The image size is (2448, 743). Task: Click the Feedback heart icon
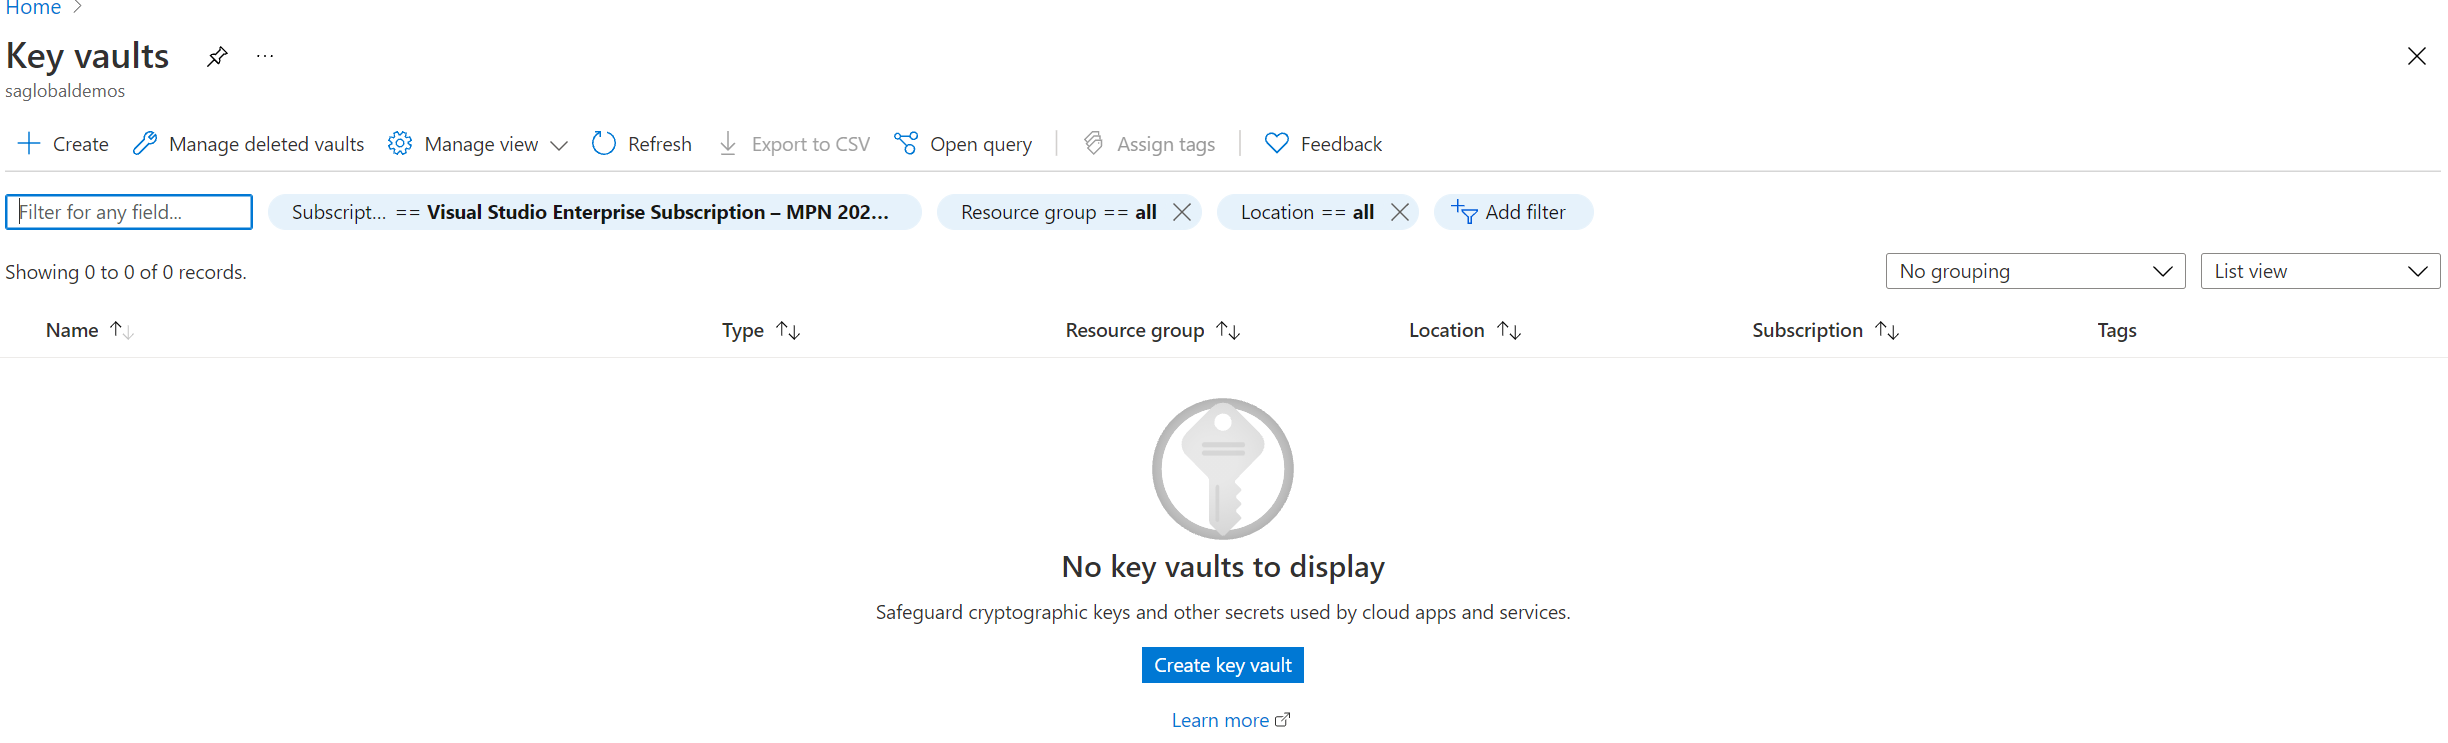click(1276, 143)
